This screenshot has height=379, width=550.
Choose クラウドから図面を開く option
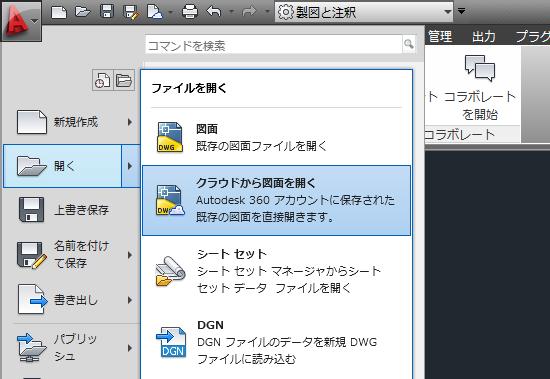[x=276, y=200]
